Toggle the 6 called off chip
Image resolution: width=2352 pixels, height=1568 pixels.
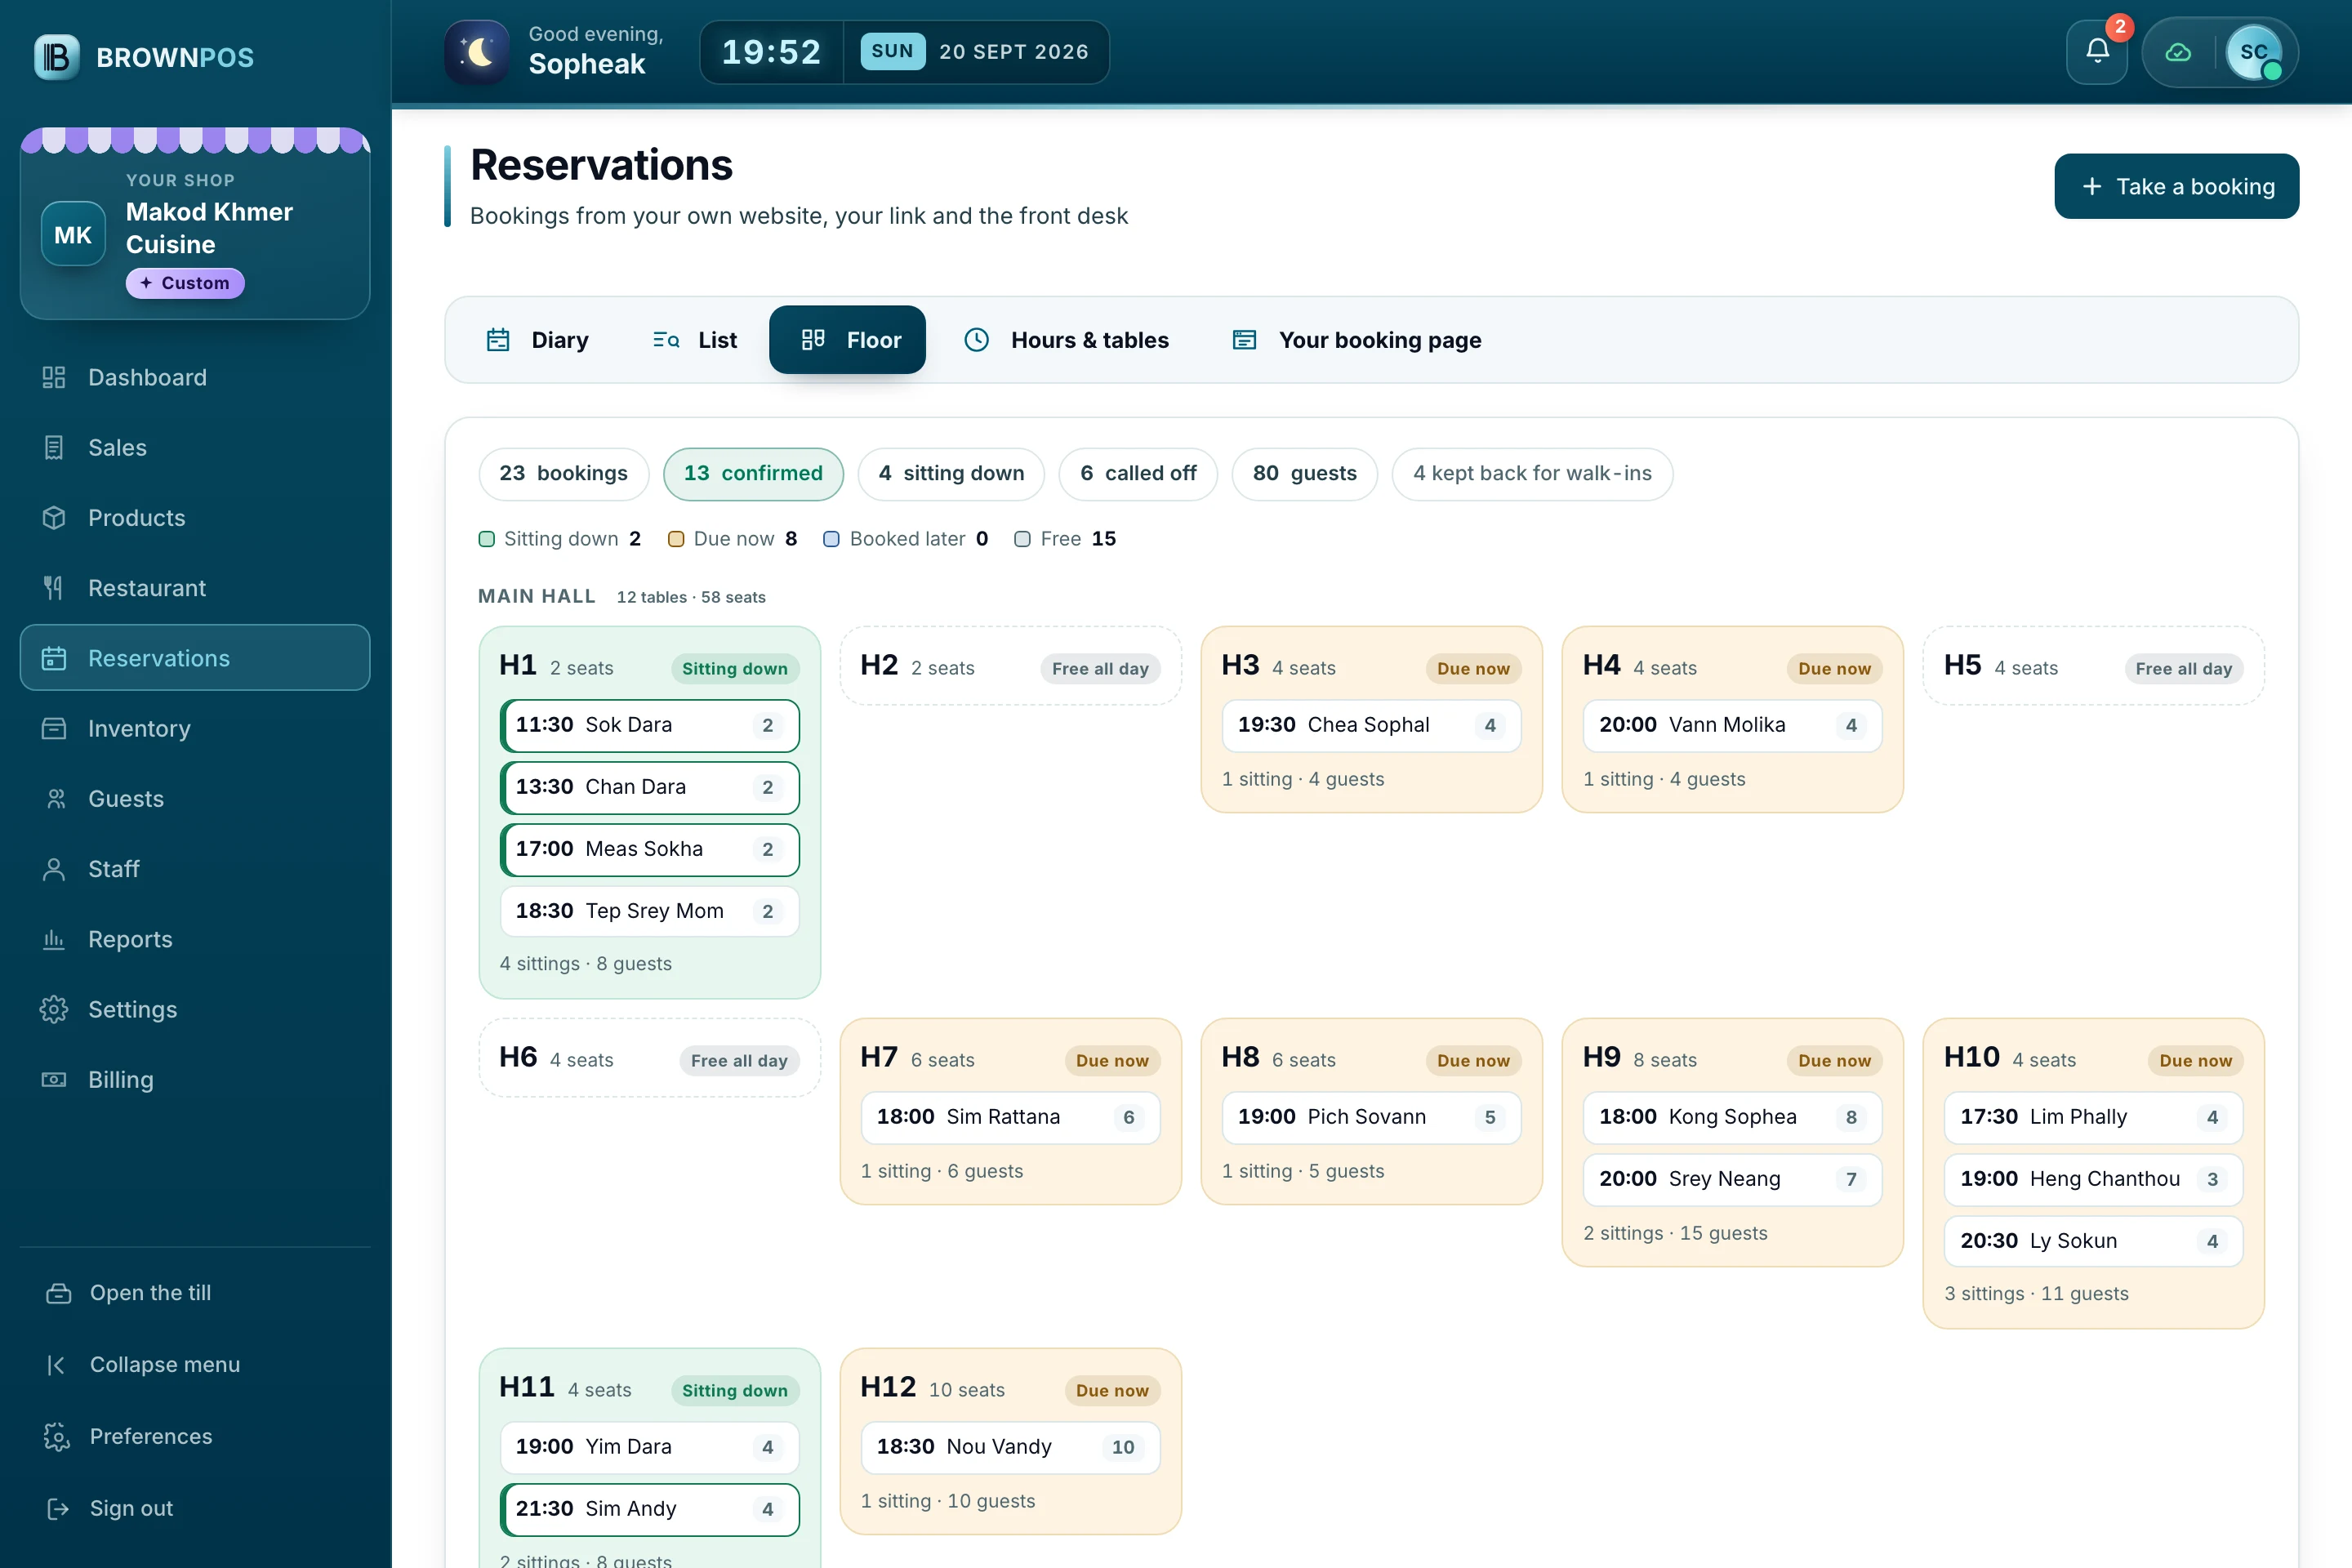1138,473
